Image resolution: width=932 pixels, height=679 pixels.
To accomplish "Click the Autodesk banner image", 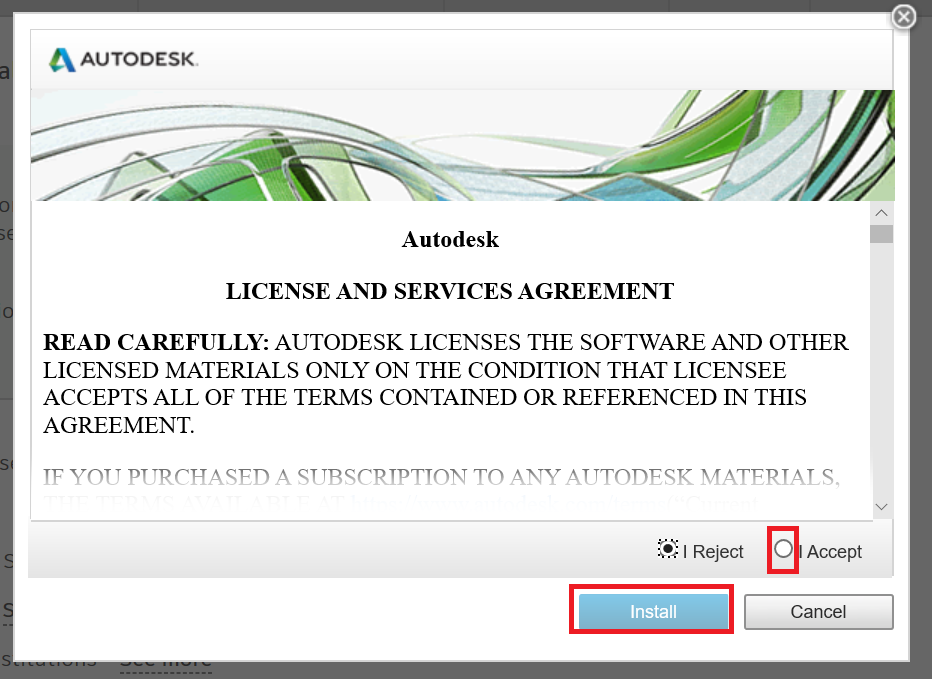I will (x=462, y=145).
